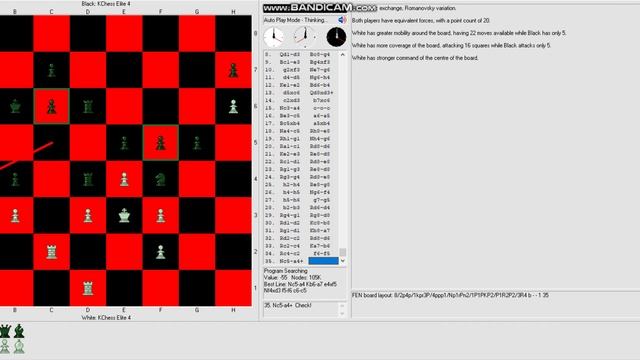Select black move o-o-o in list
The width and height of the screenshot is (640, 360).
click(x=322, y=108)
